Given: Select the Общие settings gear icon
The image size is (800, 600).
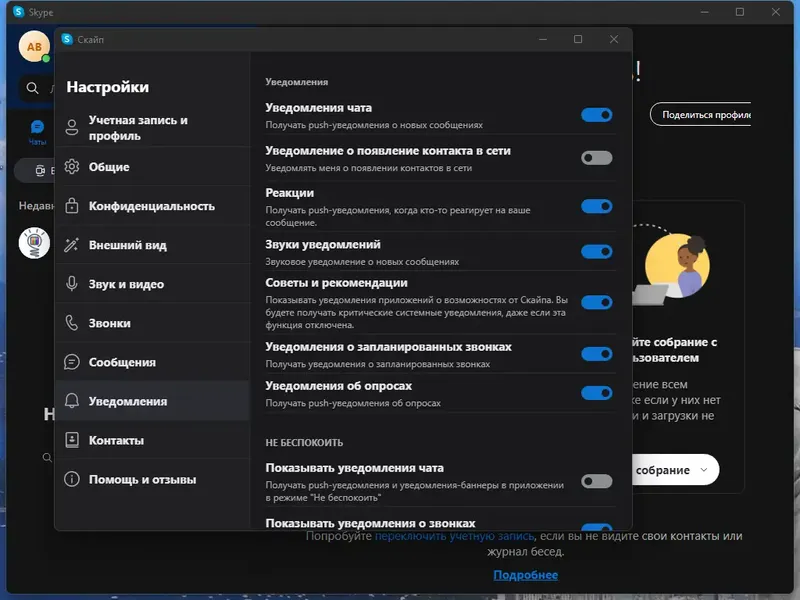Looking at the screenshot, I should pos(71,168).
